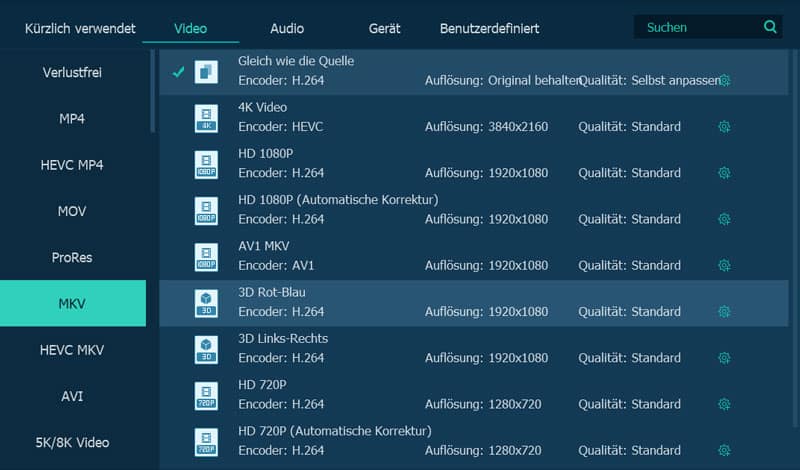The width and height of the screenshot is (800, 470).
Task: Open gear for HD 720P (Automatische Korrektur)
Action: (x=724, y=451)
